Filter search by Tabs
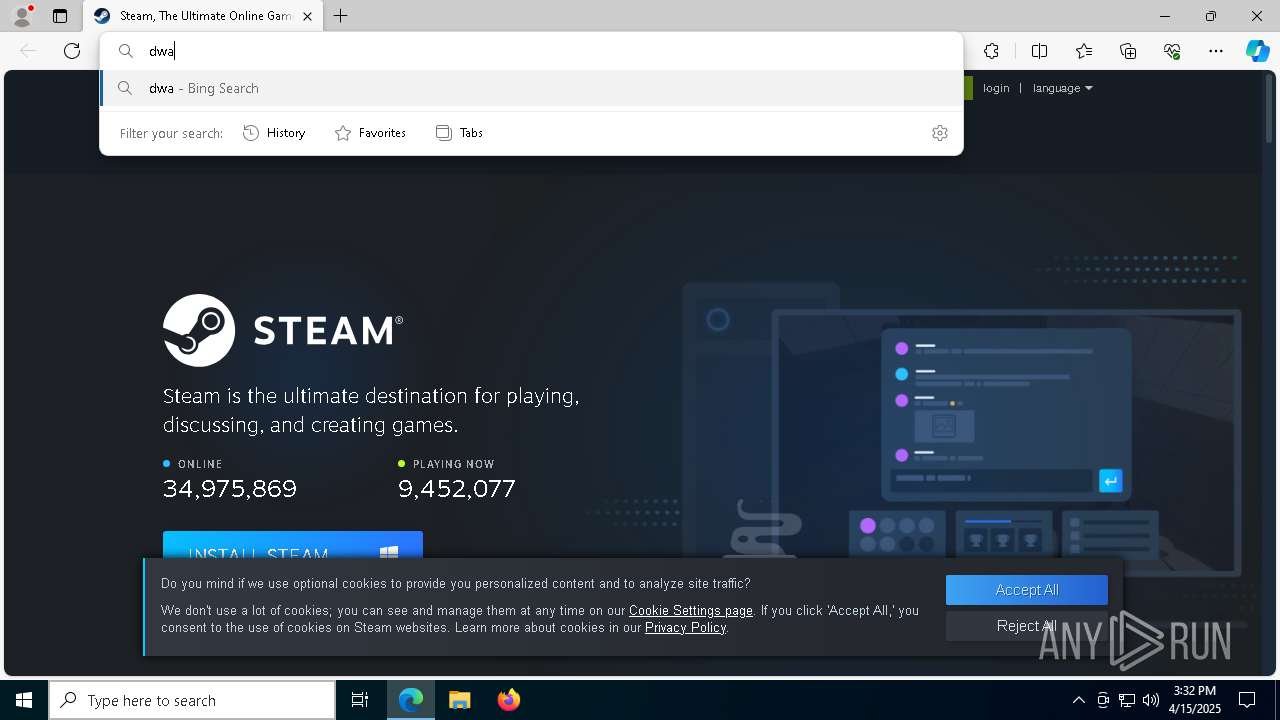Image resolution: width=1280 pixels, height=720 pixels. [x=460, y=133]
